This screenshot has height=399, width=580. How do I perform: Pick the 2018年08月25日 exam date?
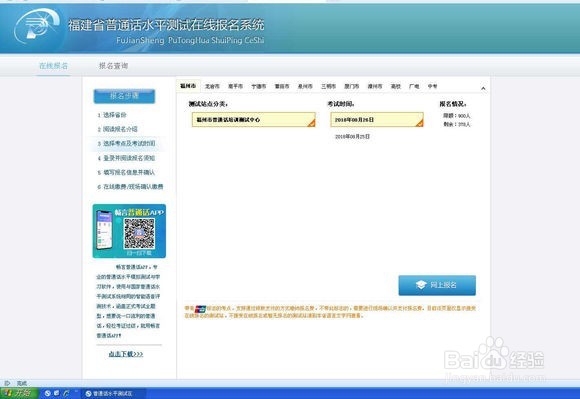[x=353, y=136]
